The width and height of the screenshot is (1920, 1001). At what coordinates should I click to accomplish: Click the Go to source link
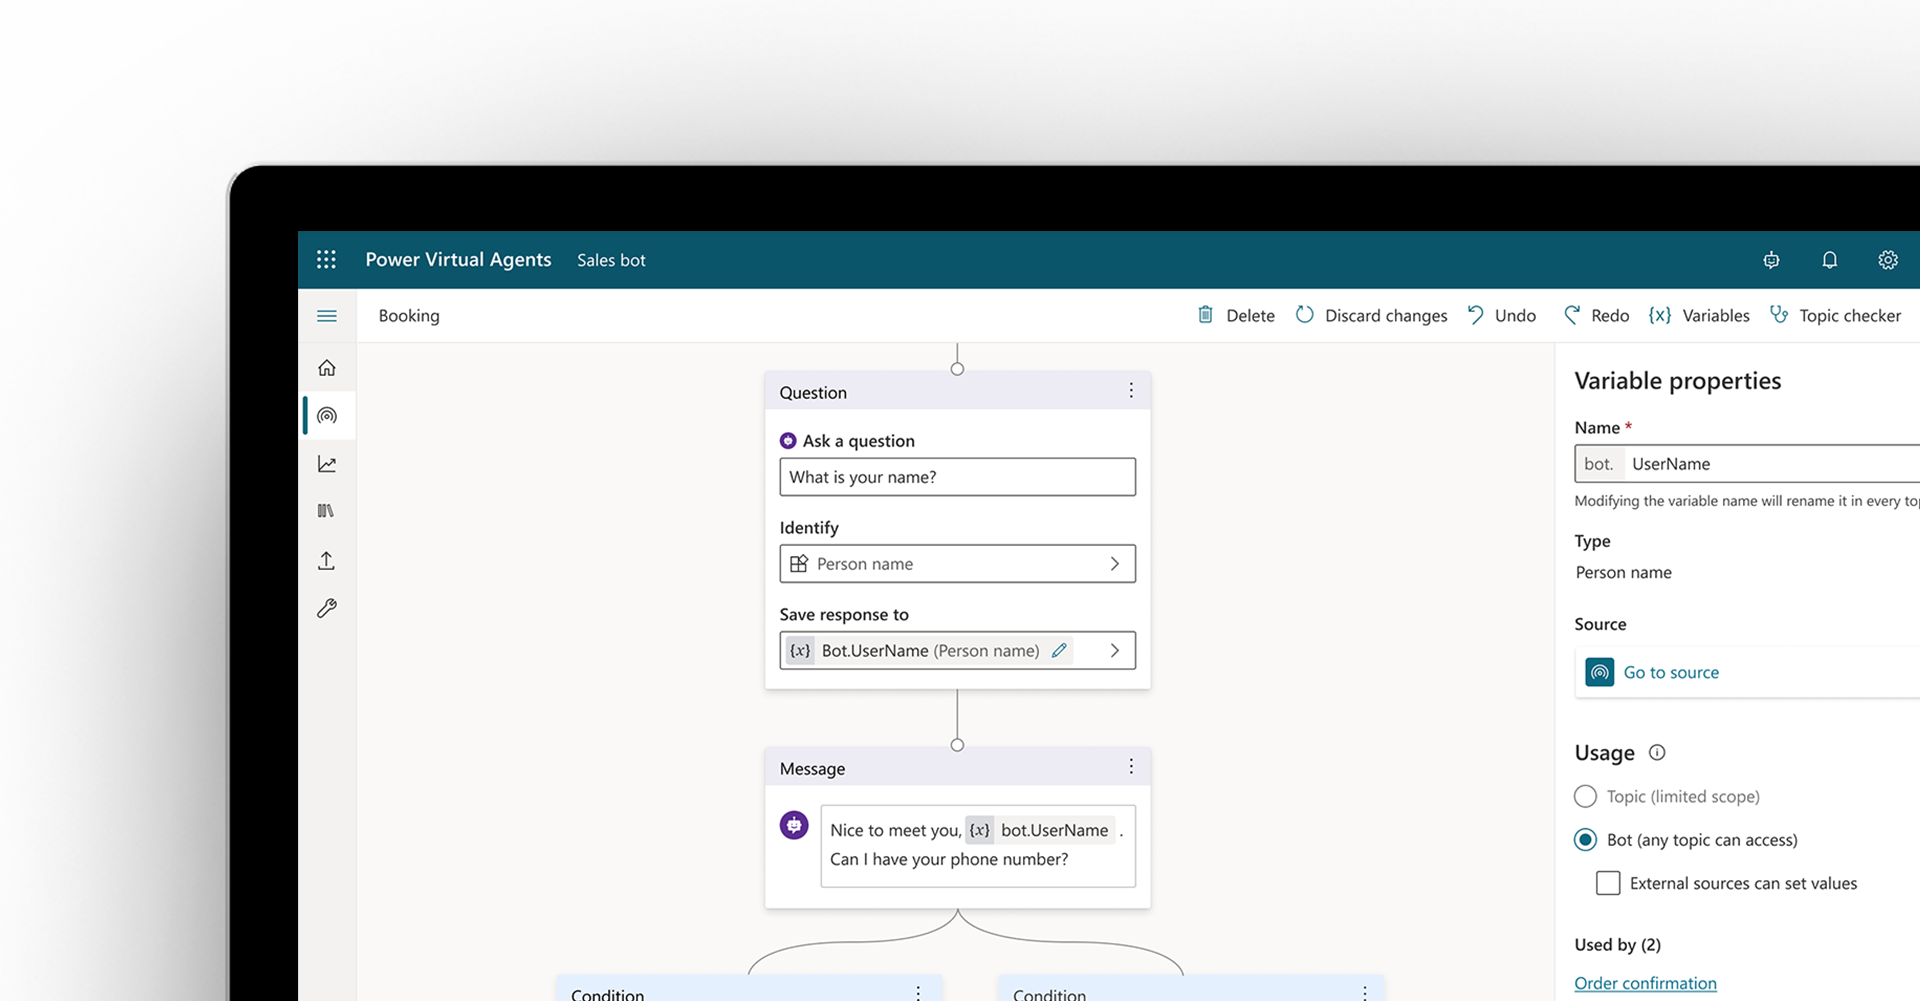point(1670,673)
